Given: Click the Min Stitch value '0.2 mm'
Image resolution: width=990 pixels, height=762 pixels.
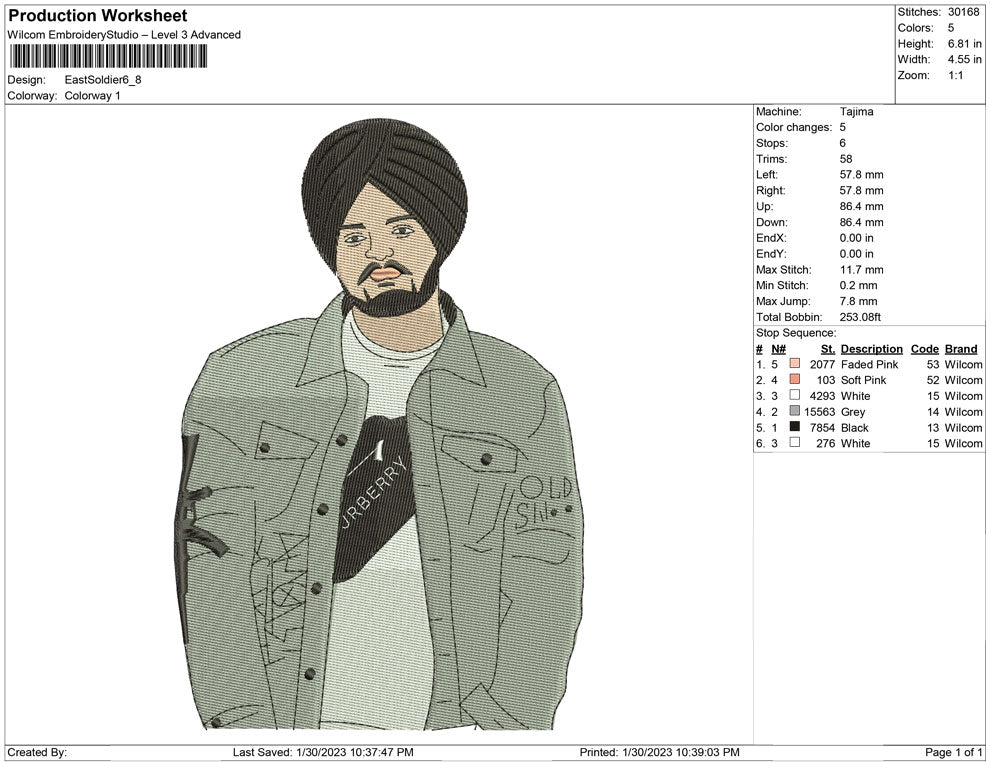Looking at the screenshot, I should coord(858,285).
